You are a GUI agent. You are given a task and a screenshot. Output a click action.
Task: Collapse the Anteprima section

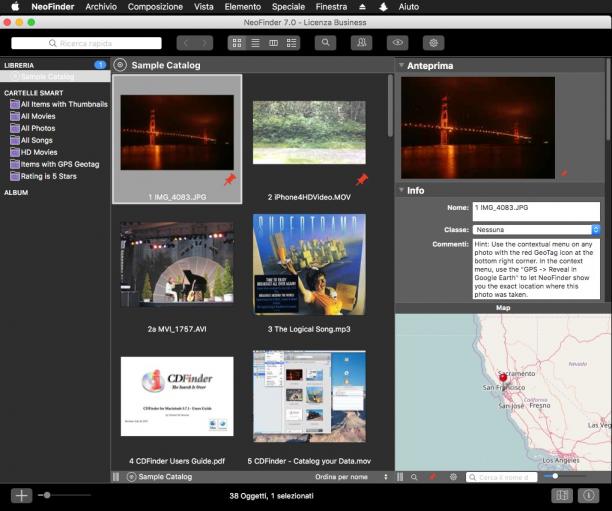401,65
